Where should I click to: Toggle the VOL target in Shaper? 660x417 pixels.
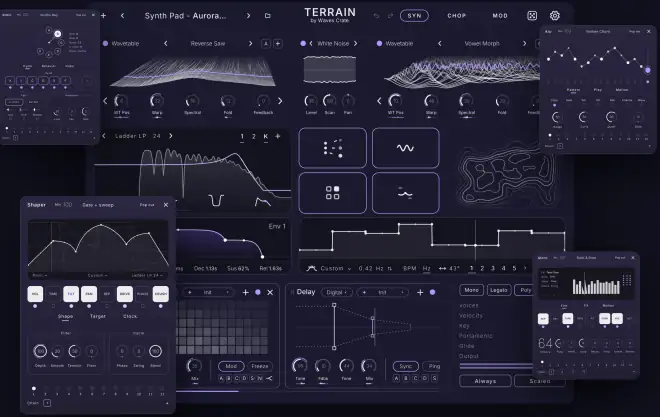(x=35, y=294)
